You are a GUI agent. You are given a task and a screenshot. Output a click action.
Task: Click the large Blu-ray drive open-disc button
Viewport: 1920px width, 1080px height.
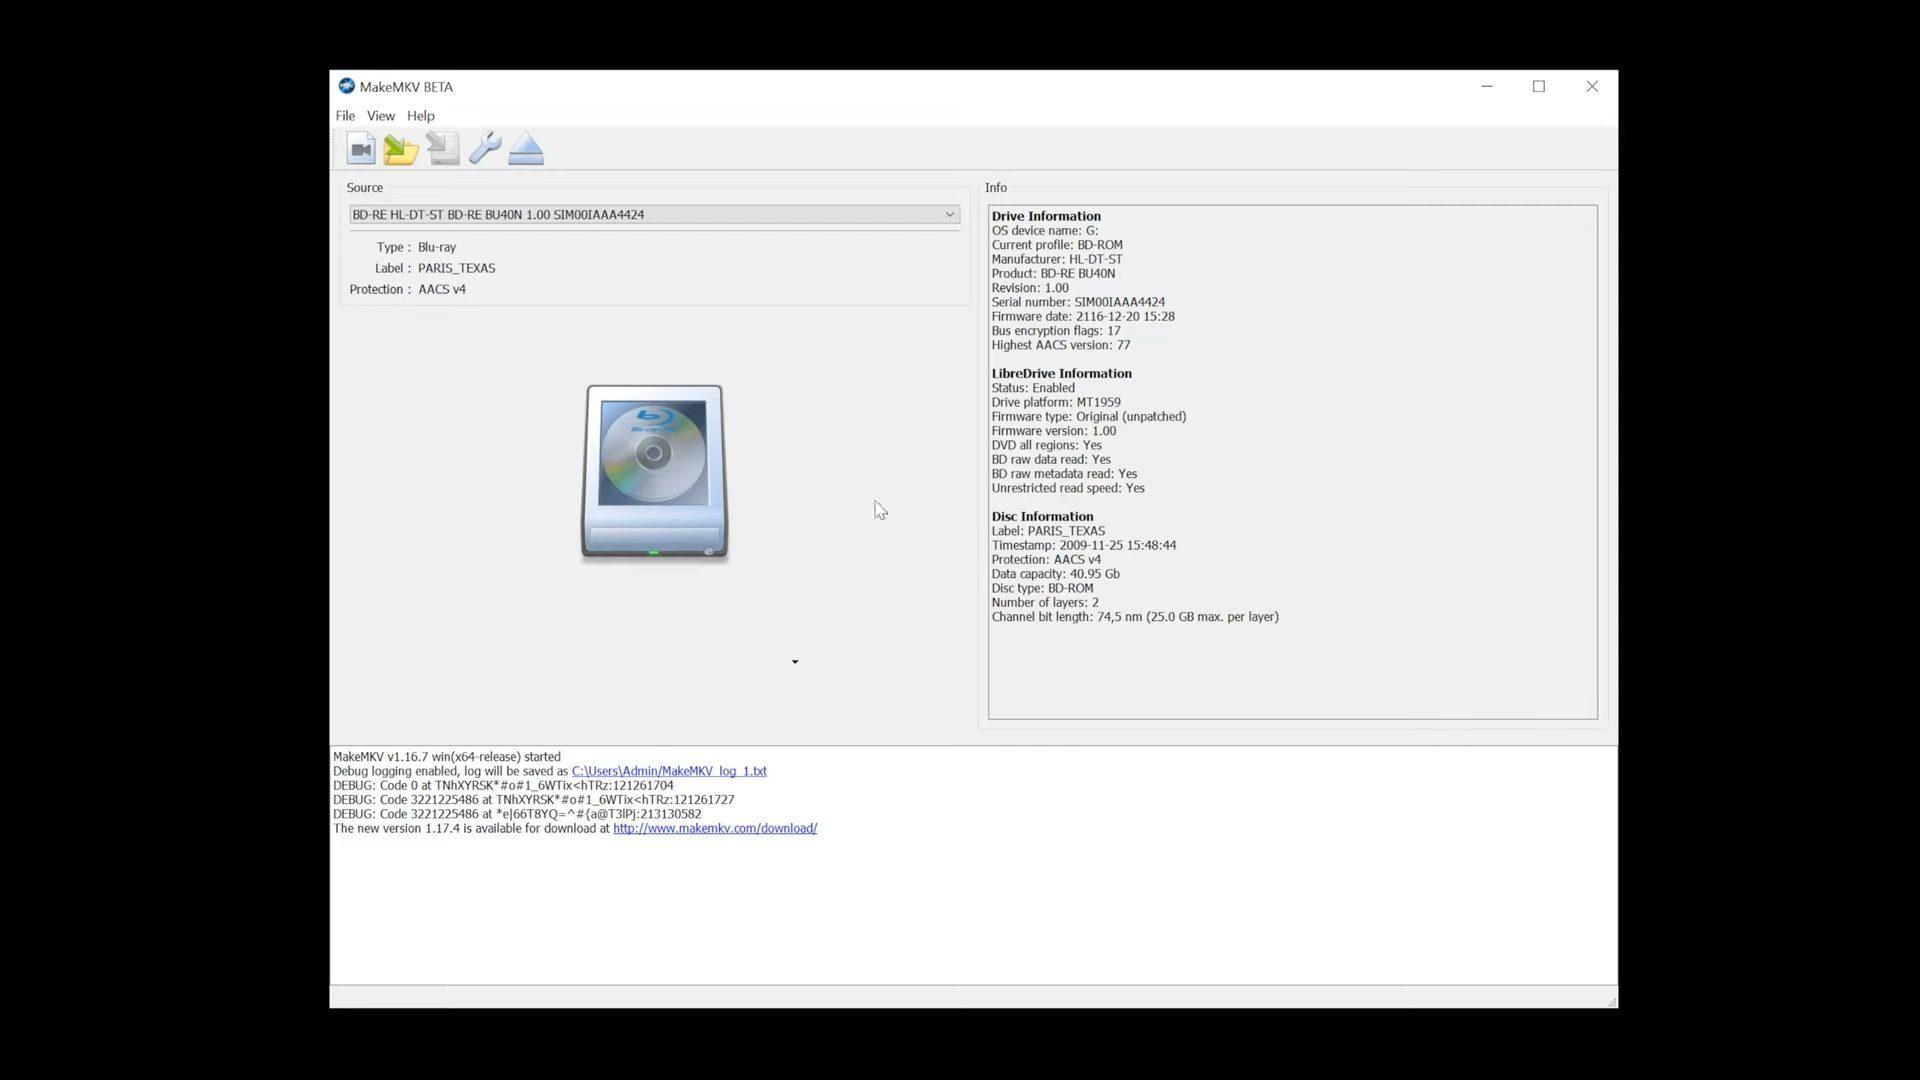[x=655, y=472]
